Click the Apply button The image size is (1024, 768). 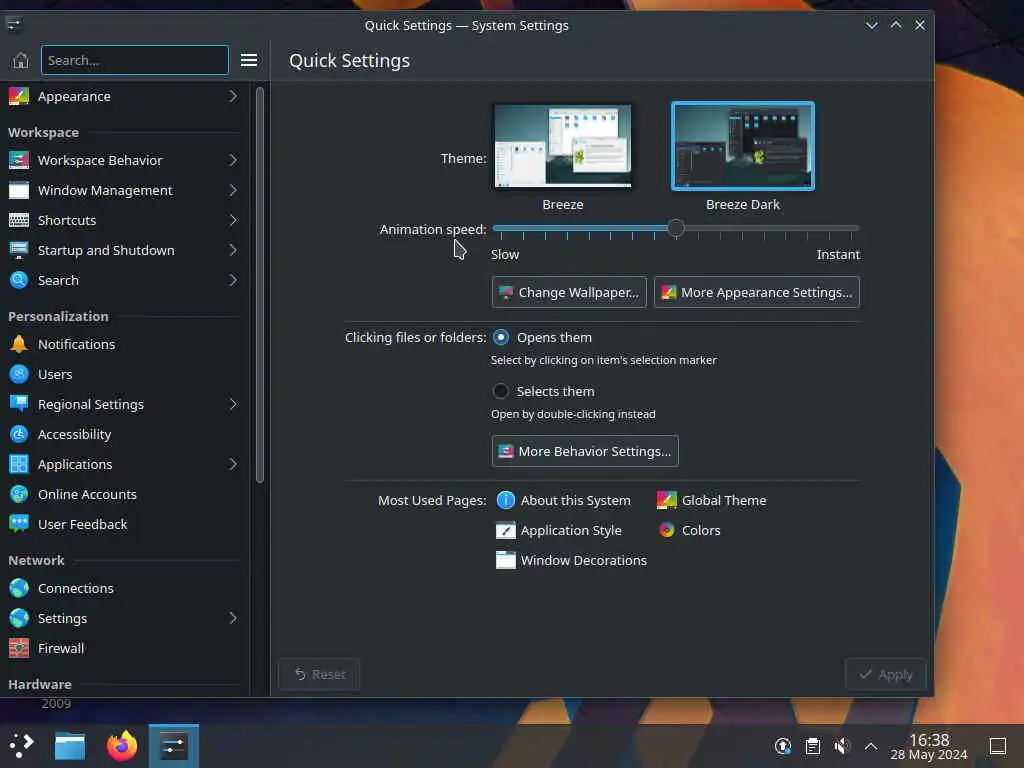pyautogui.click(x=886, y=675)
